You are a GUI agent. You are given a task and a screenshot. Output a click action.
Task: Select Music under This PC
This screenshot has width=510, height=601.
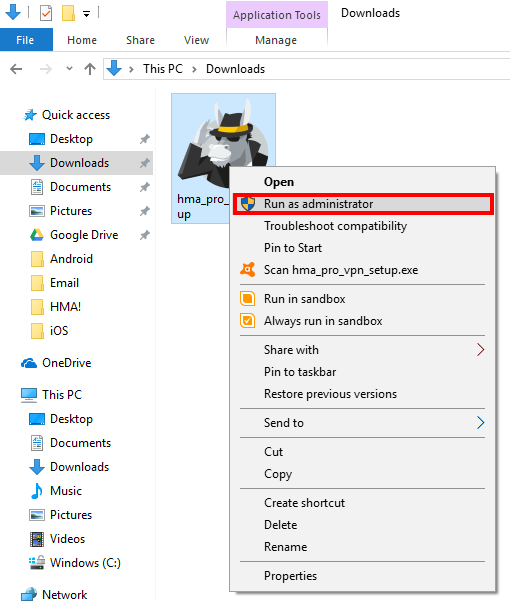66,491
